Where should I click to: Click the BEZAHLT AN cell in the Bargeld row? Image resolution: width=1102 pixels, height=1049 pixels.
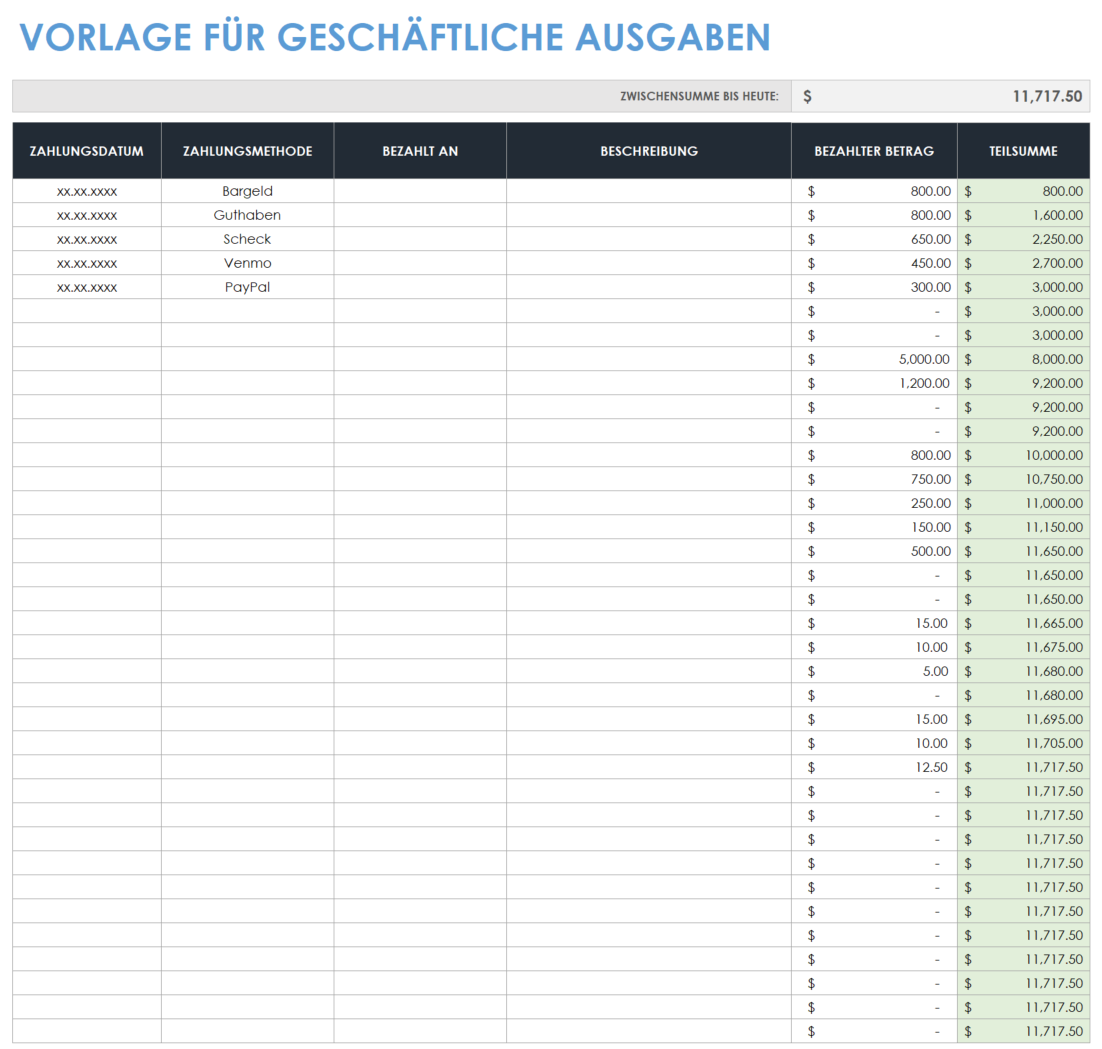[420, 191]
